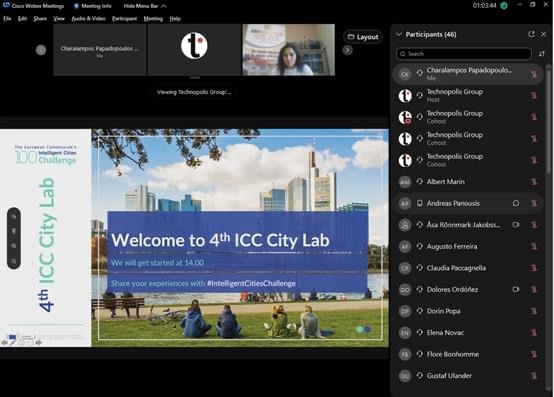Open the File menu
Screen dimensions: 554x397
(x=7, y=18)
